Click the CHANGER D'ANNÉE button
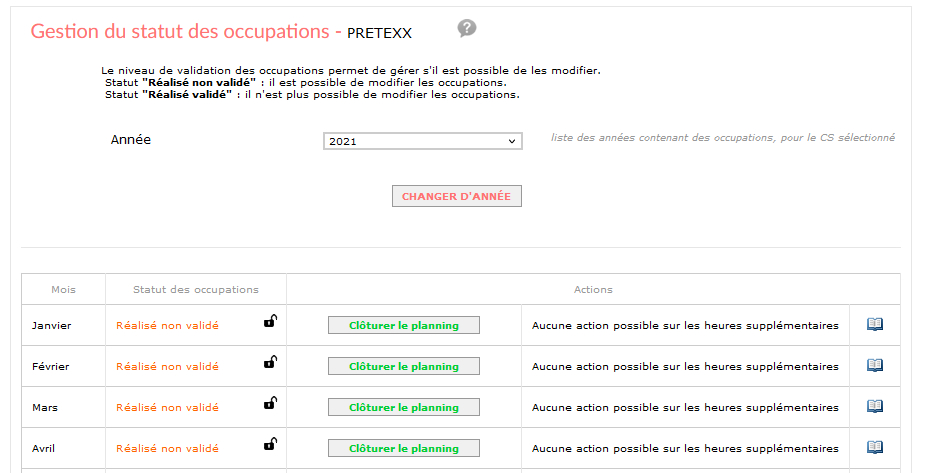The image size is (925, 473). point(457,196)
